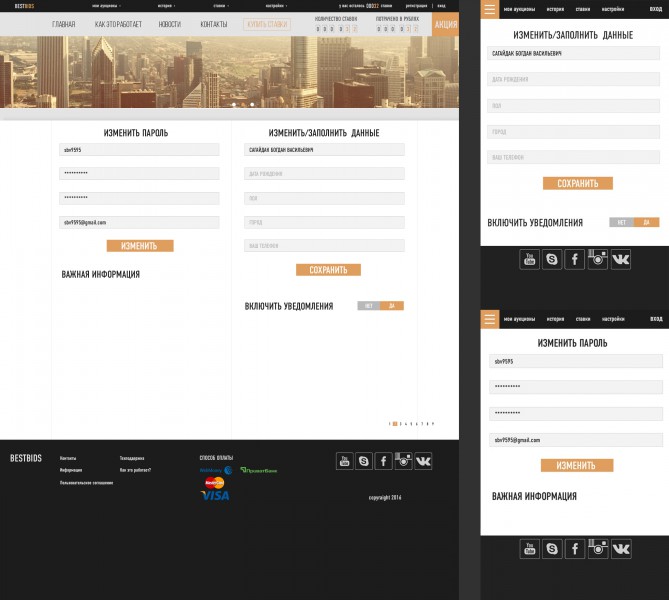Expand 'мои аукционы' dropdown in desktop top bar
Viewport: 669px width, 600px height.
(106, 6)
